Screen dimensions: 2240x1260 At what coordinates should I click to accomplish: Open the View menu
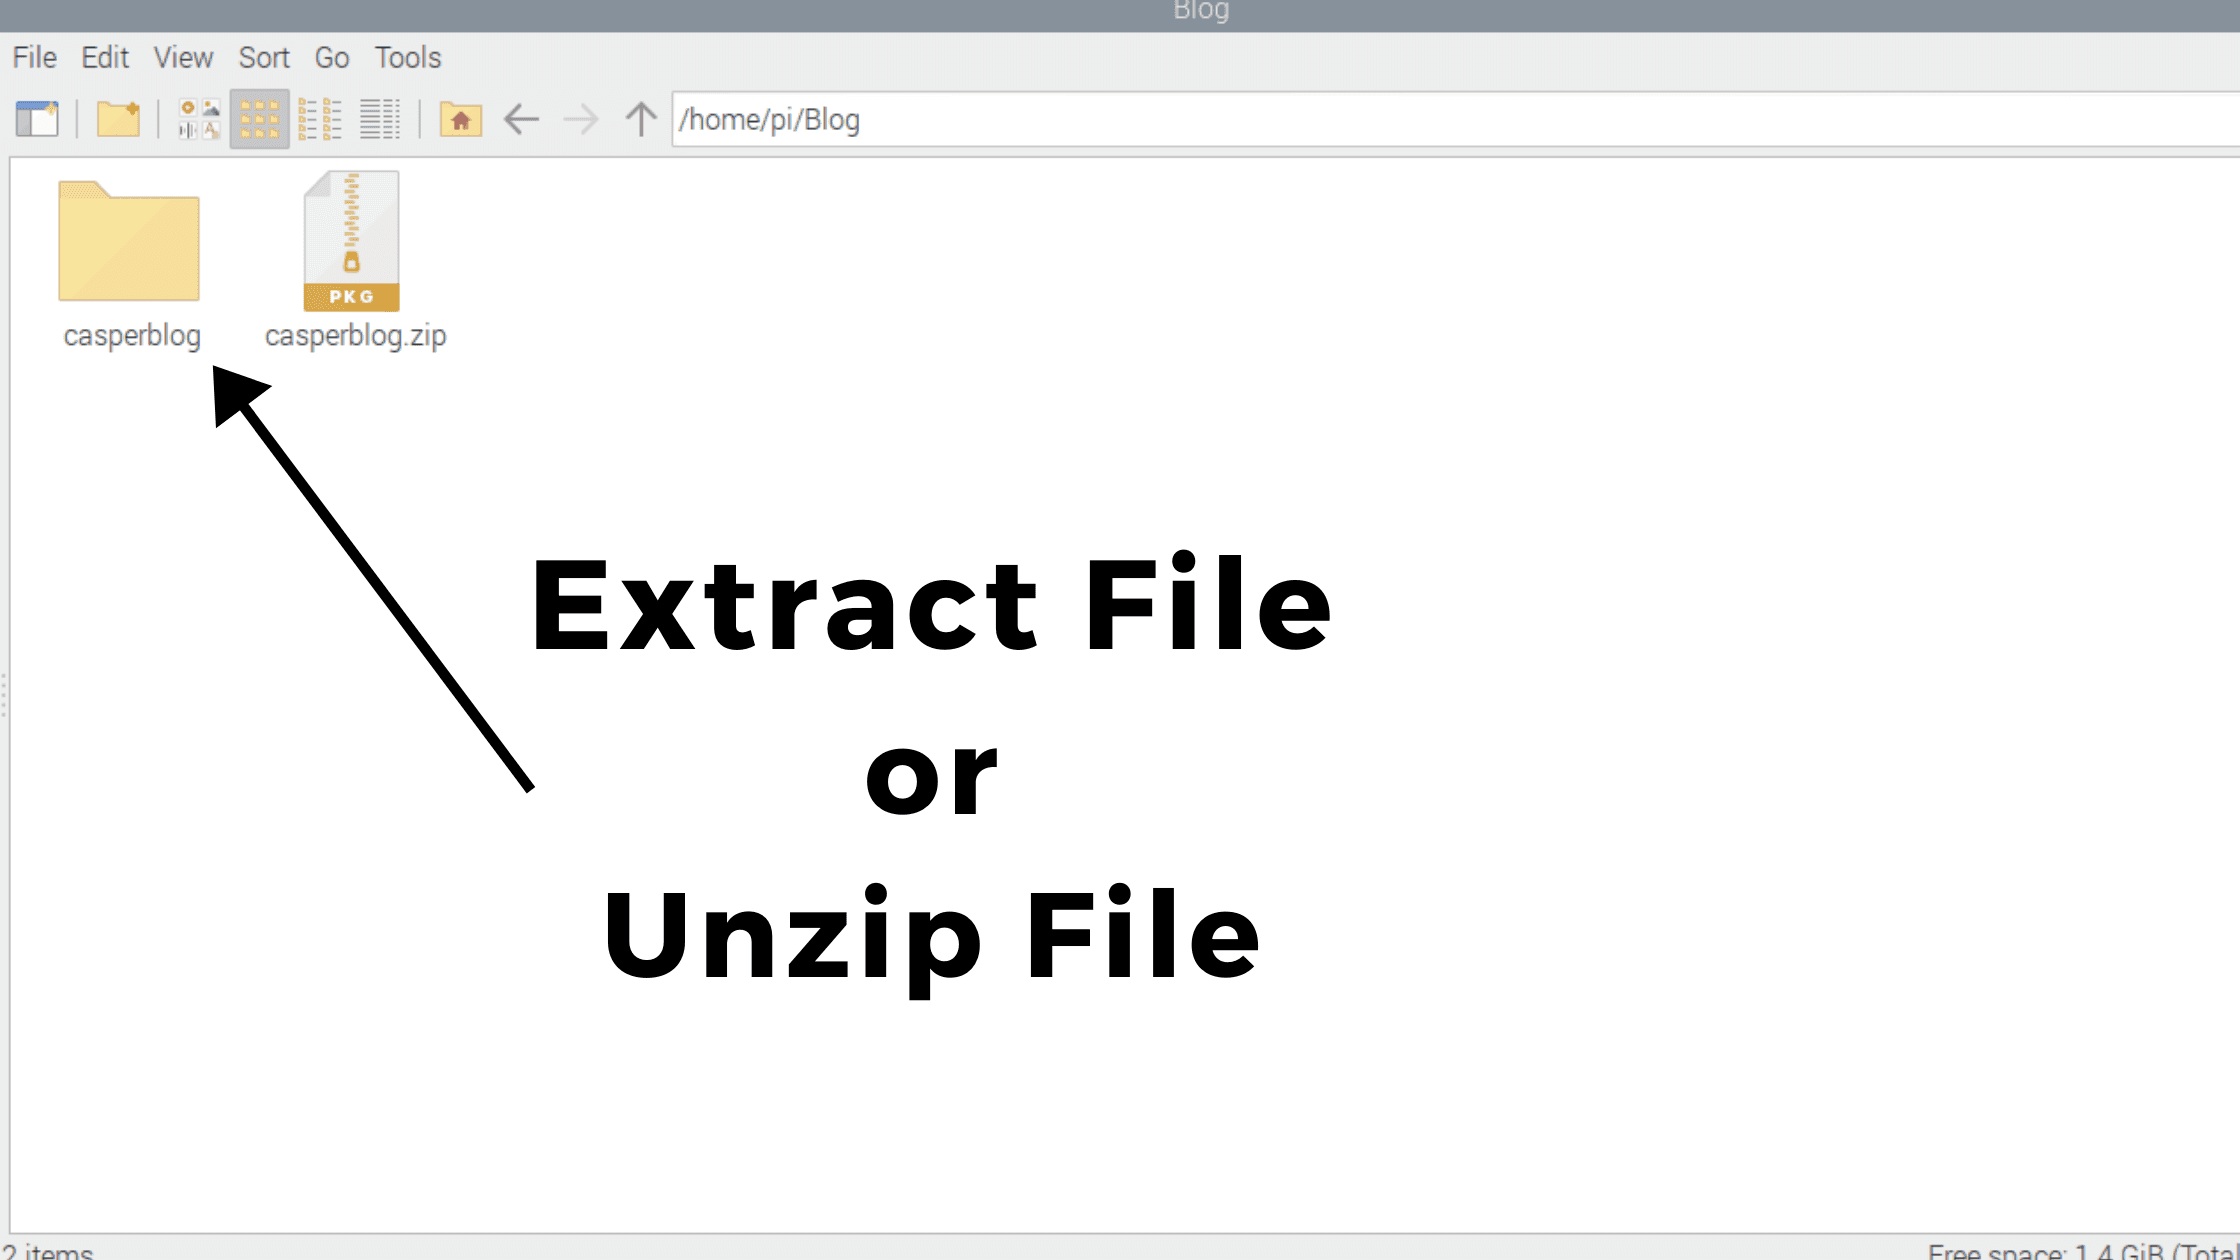183,57
